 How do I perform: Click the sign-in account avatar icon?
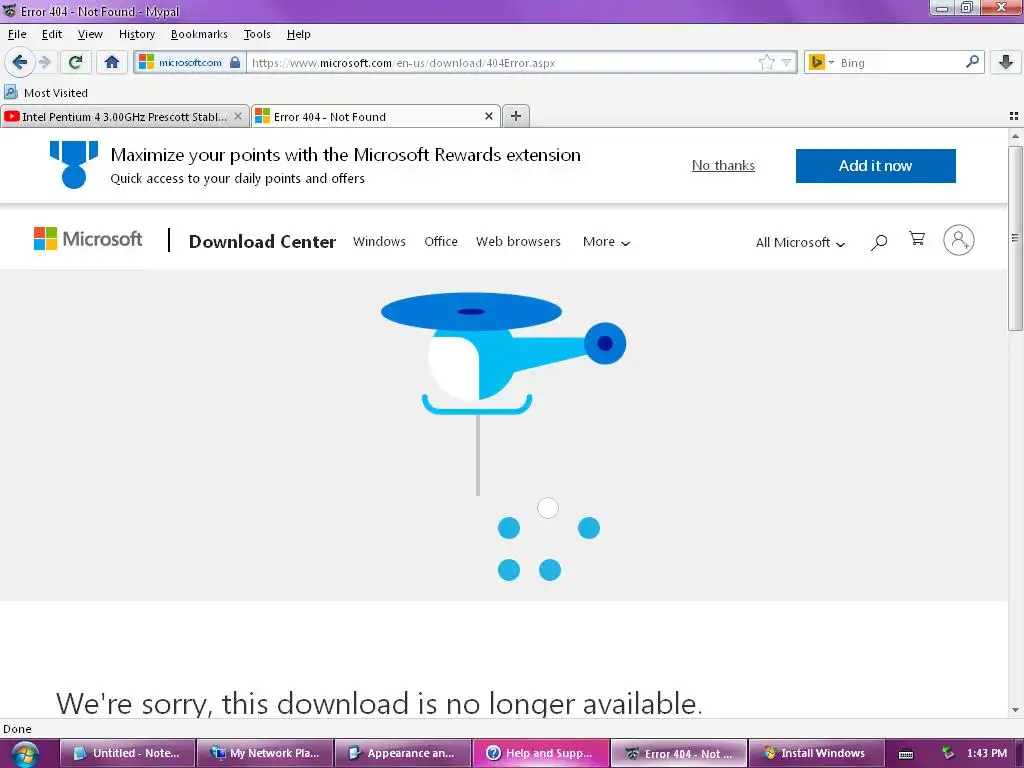[959, 240]
